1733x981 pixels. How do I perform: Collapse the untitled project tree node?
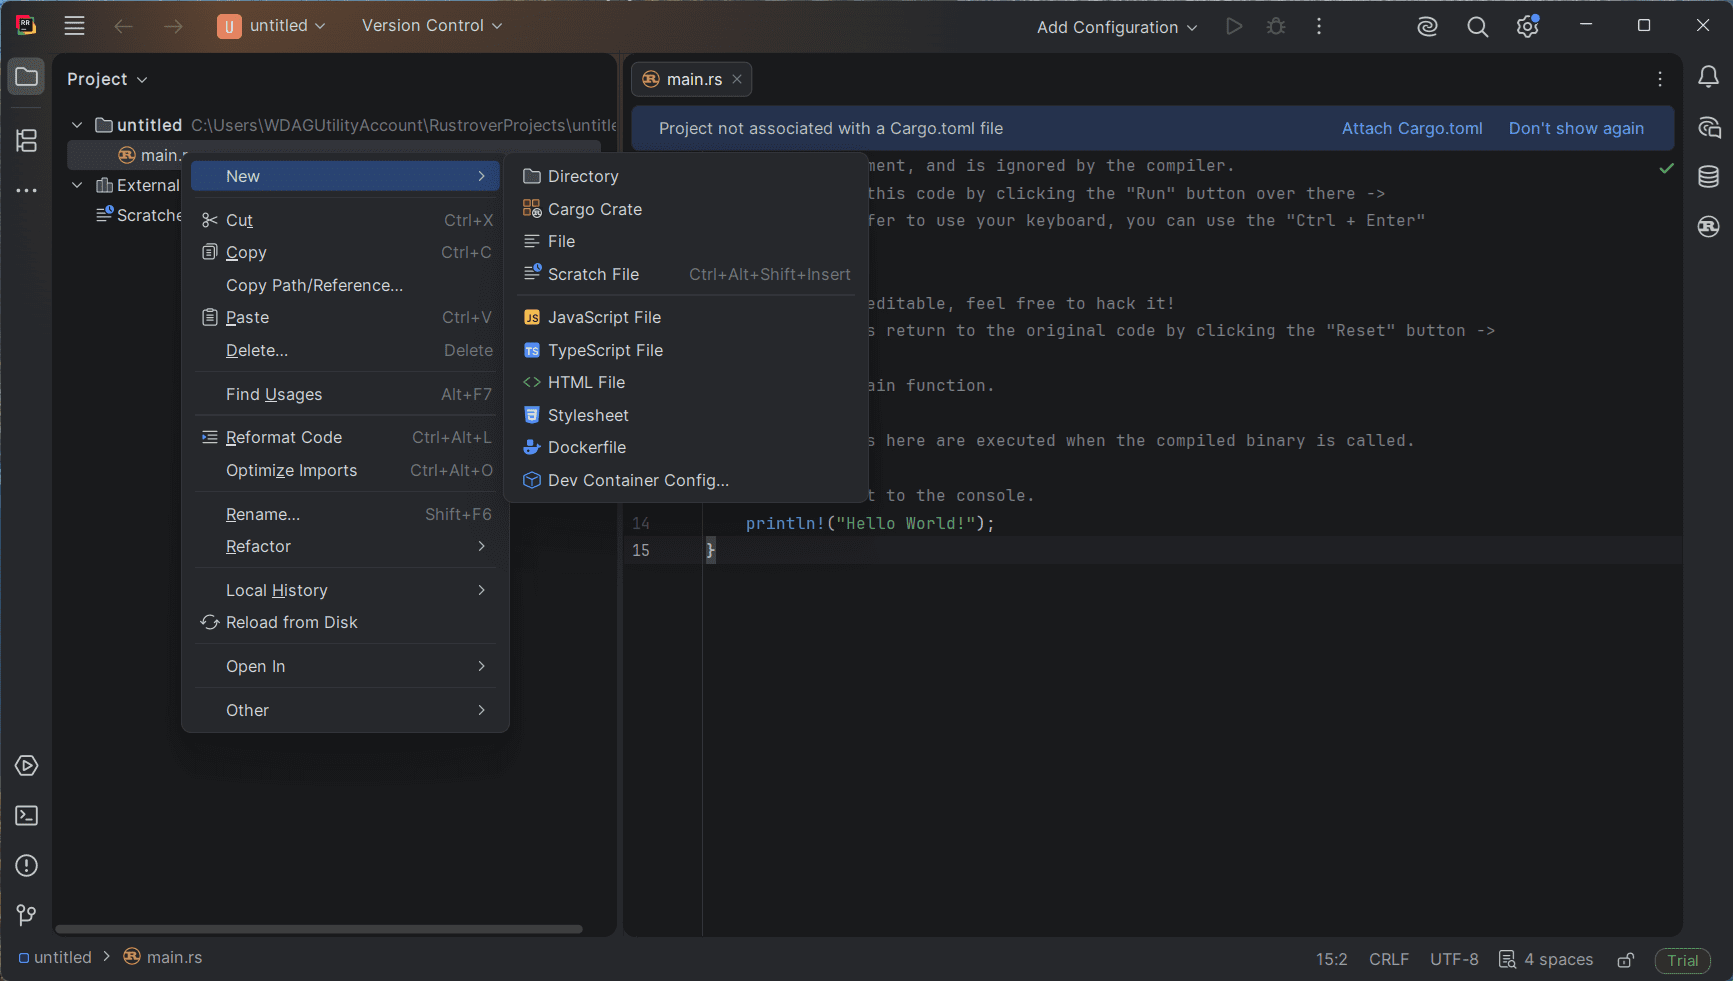click(77, 125)
